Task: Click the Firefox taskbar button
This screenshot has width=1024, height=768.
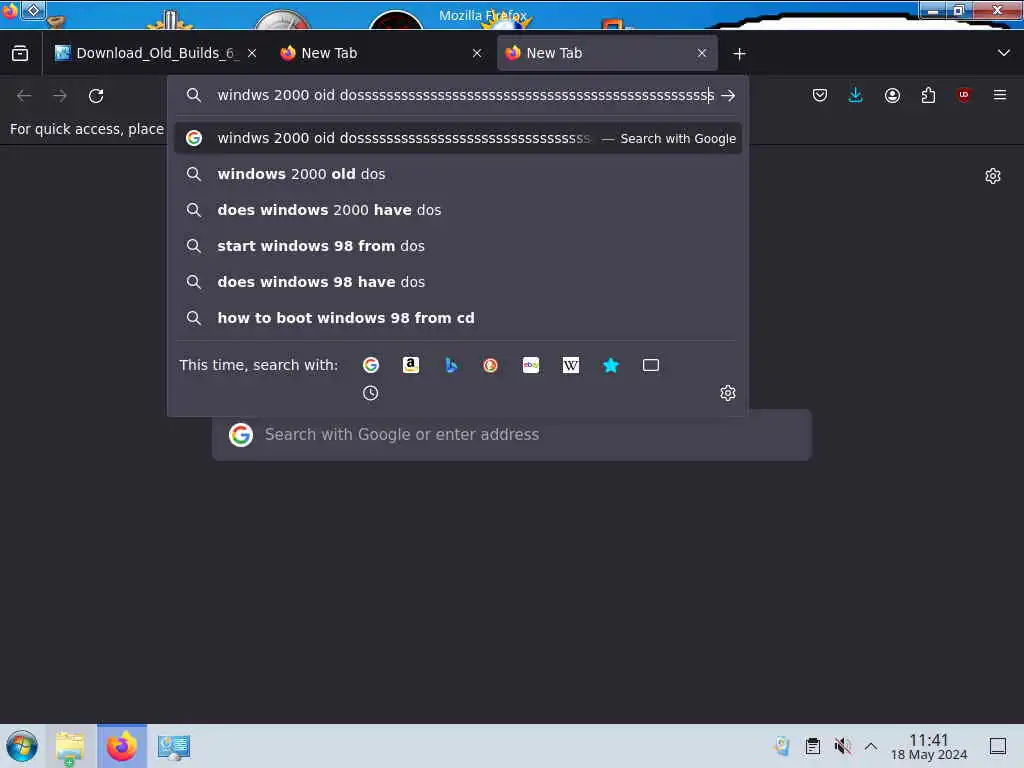Action: click(x=122, y=746)
